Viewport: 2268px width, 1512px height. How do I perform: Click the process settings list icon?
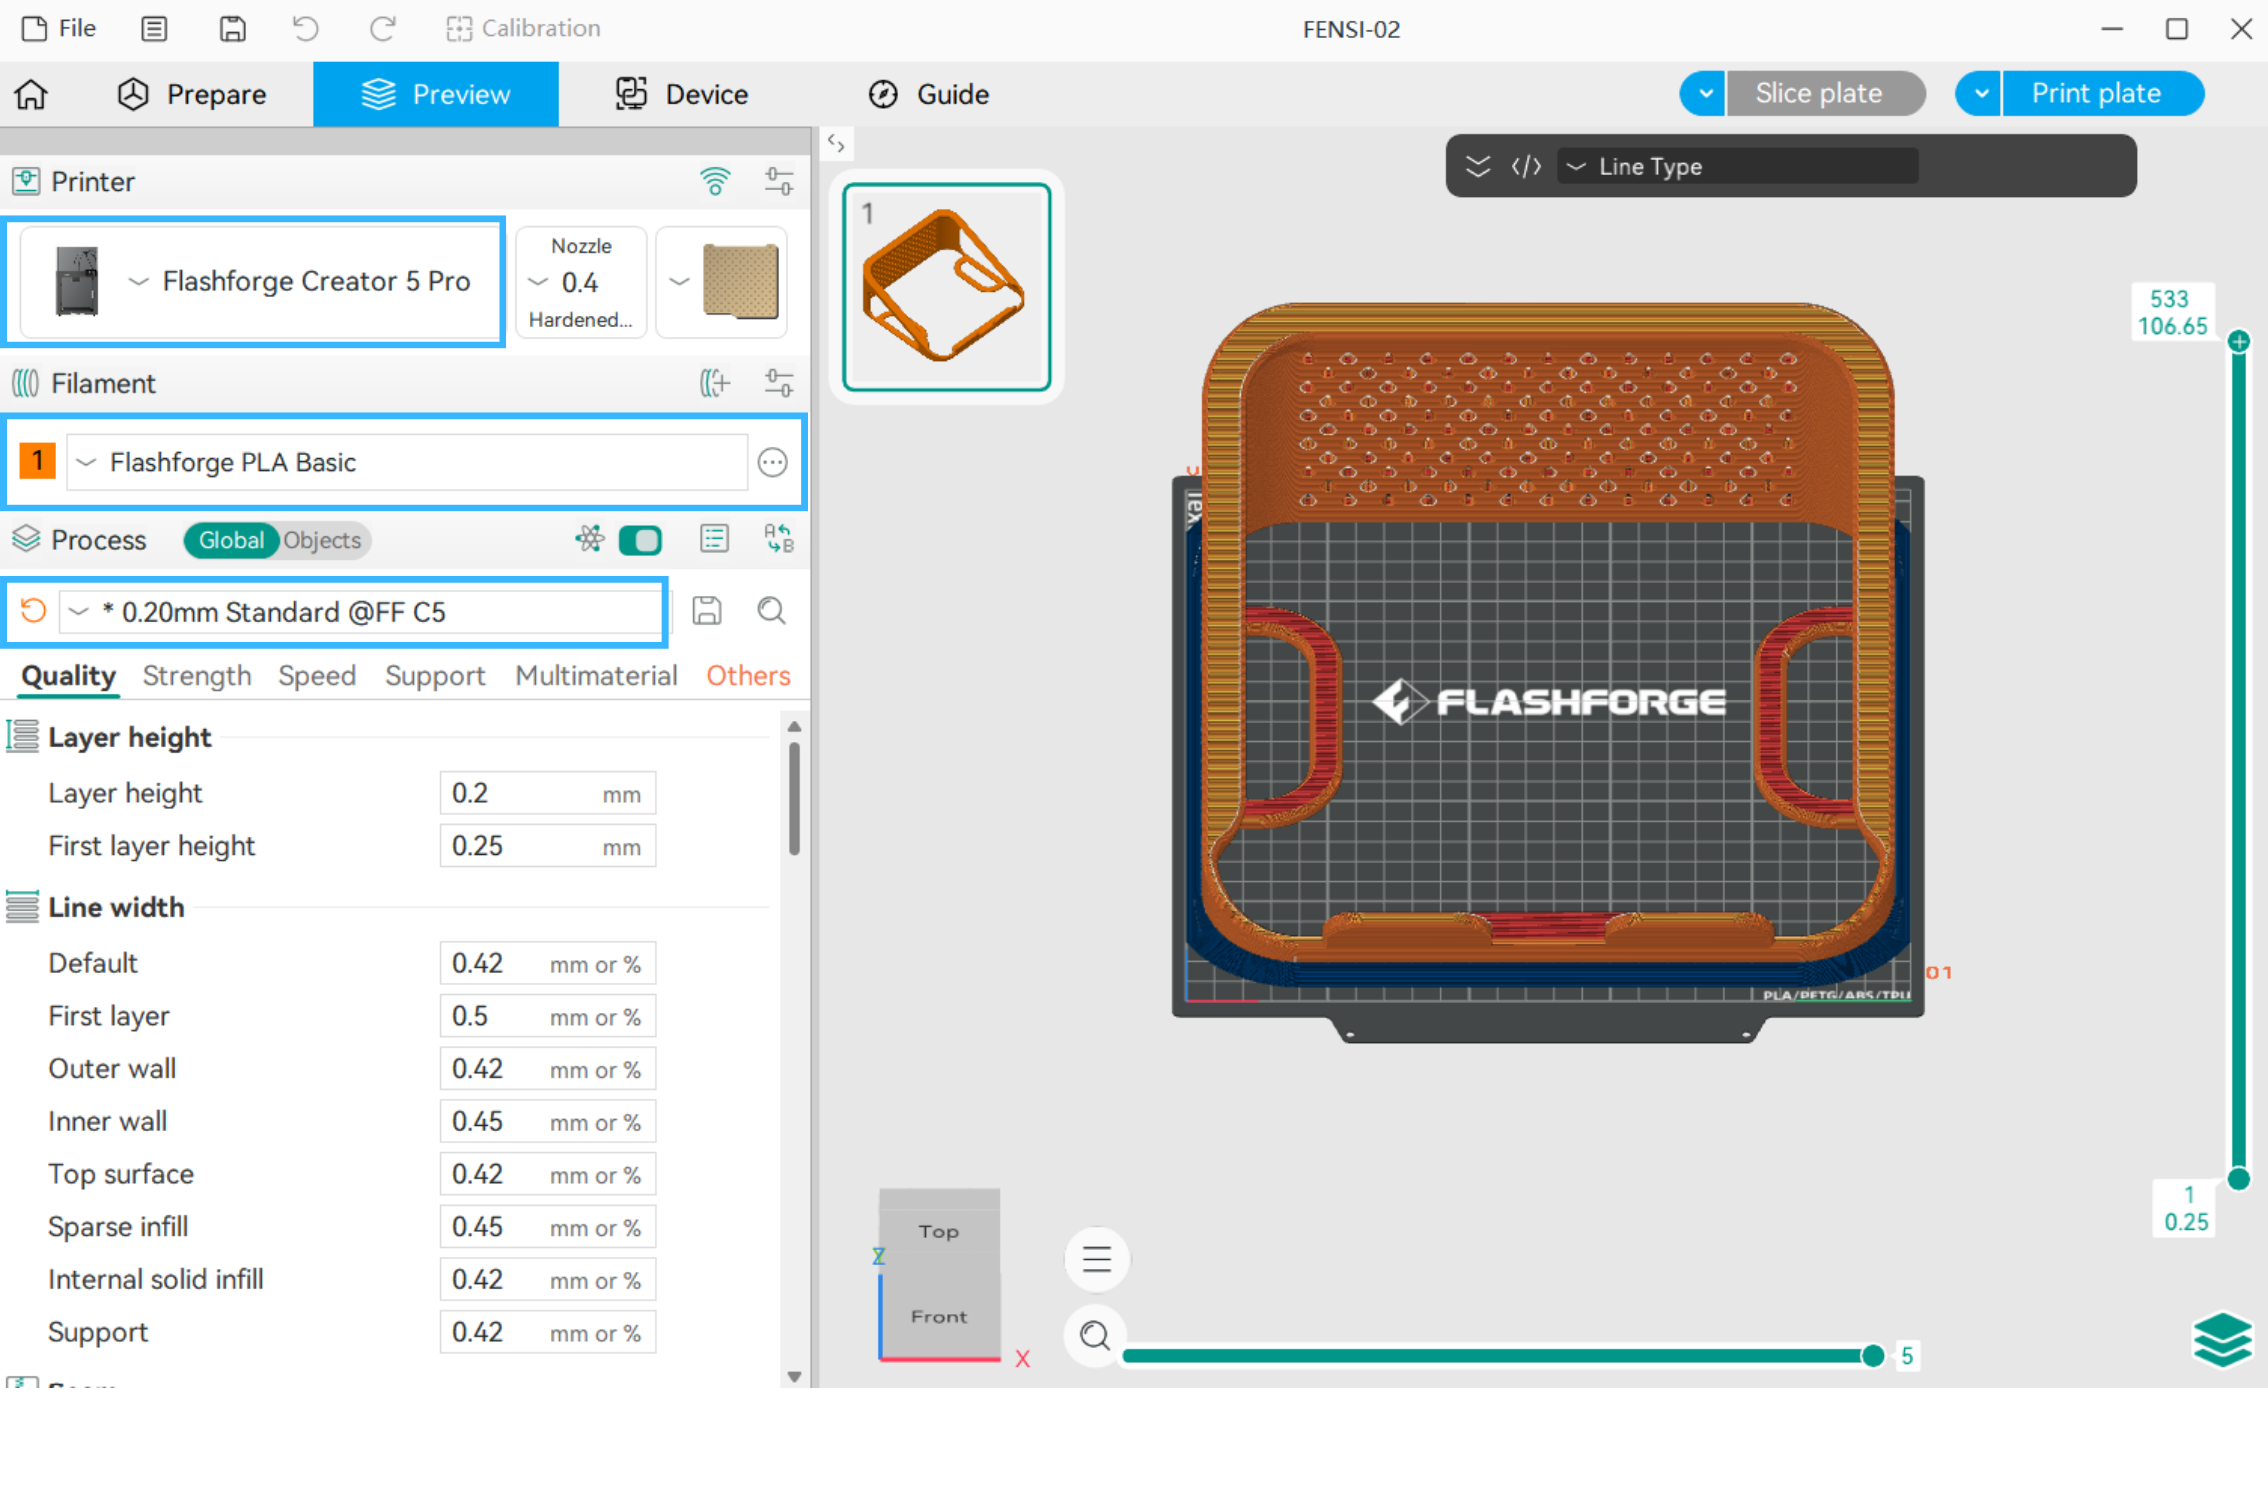point(714,539)
